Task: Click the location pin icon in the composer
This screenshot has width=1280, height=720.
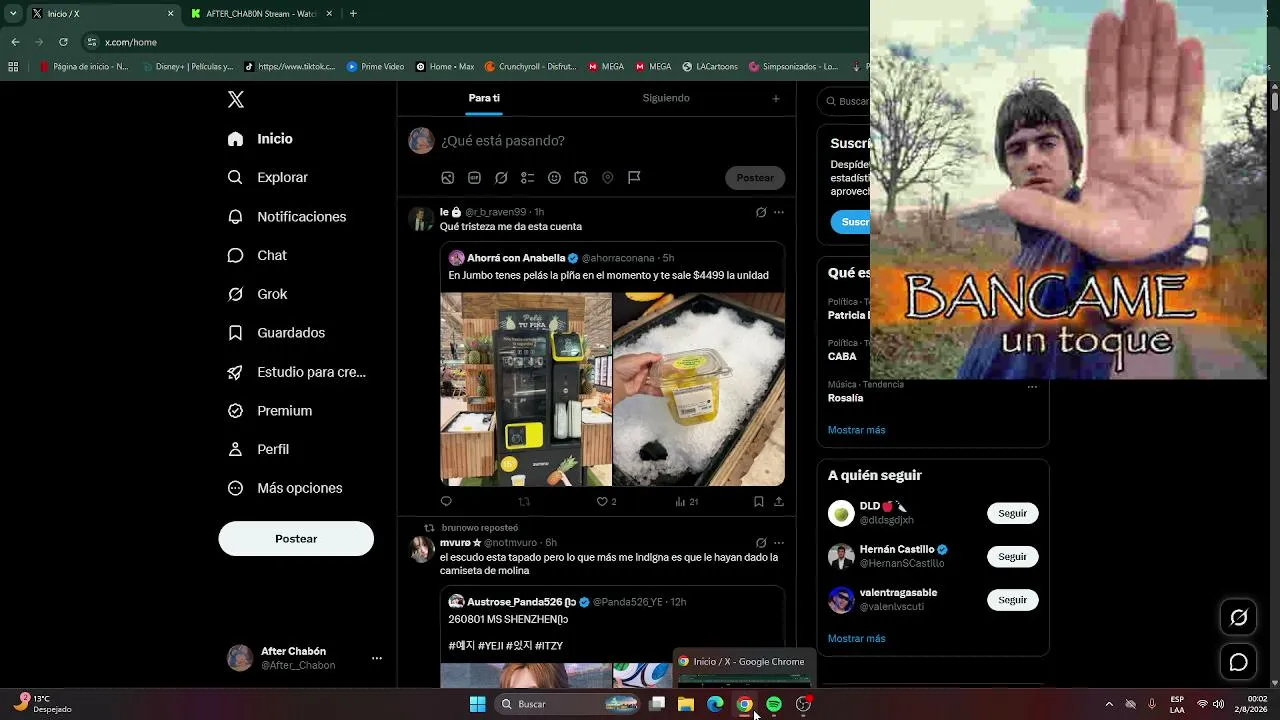Action: [607, 178]
